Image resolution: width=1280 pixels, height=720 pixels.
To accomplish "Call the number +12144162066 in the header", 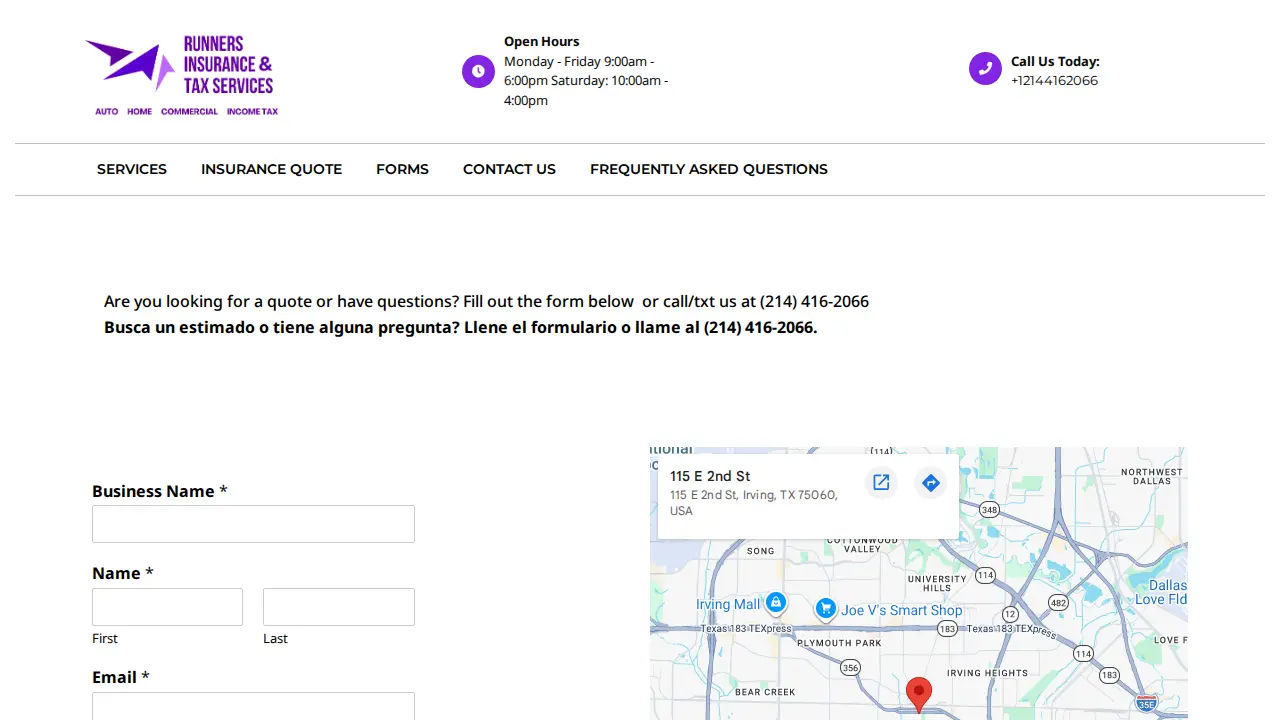I will 1054,80.
